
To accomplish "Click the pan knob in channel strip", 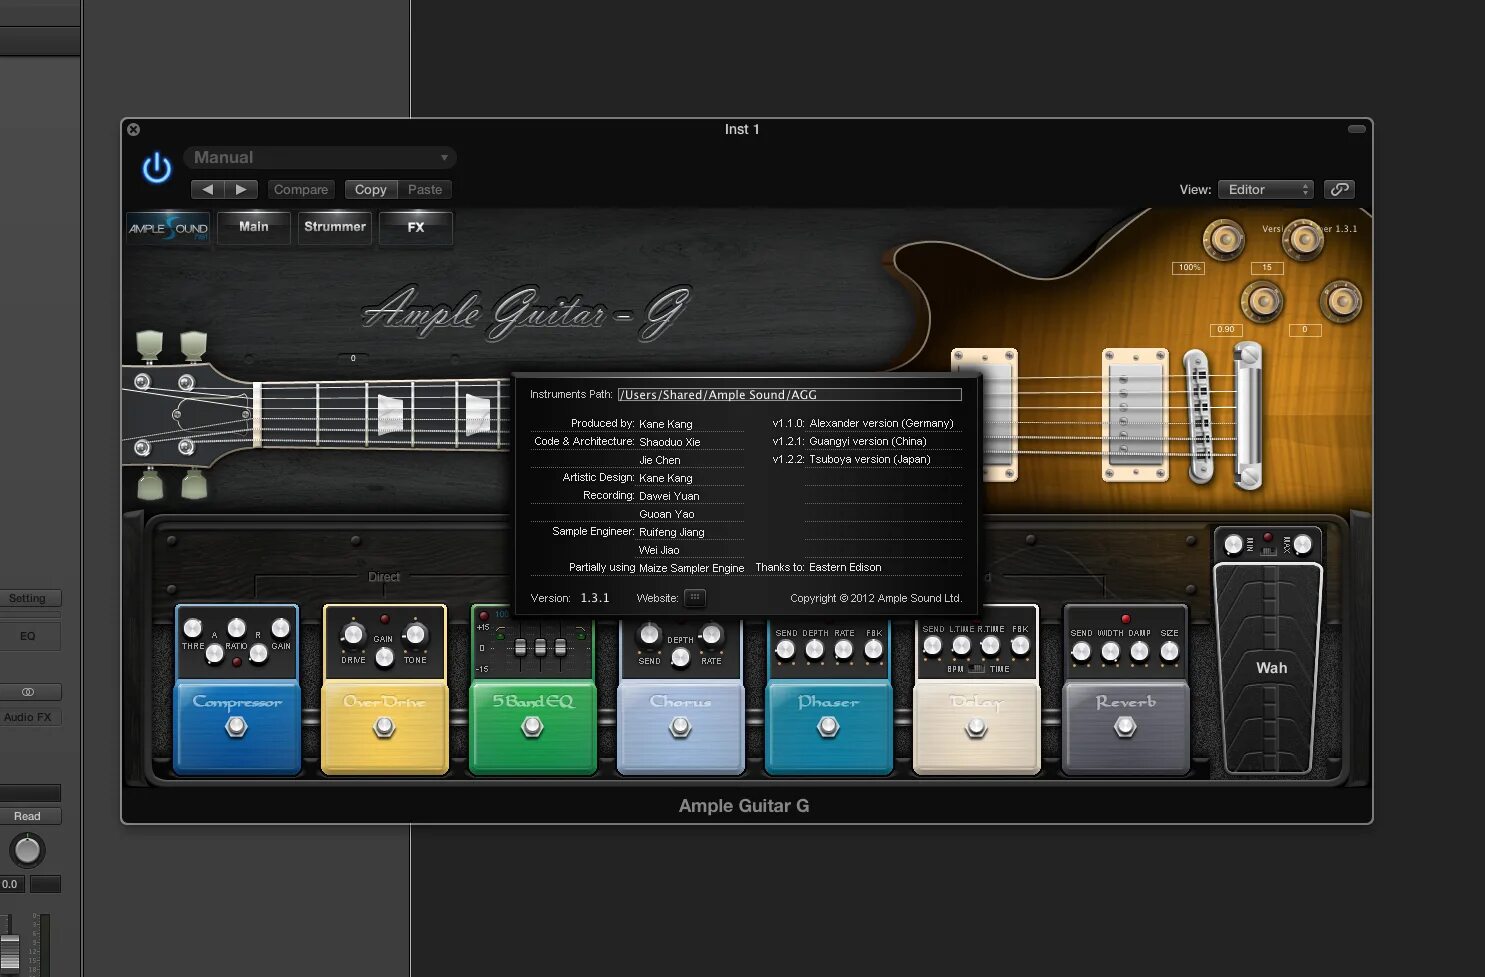I will [x=27, y=850].
